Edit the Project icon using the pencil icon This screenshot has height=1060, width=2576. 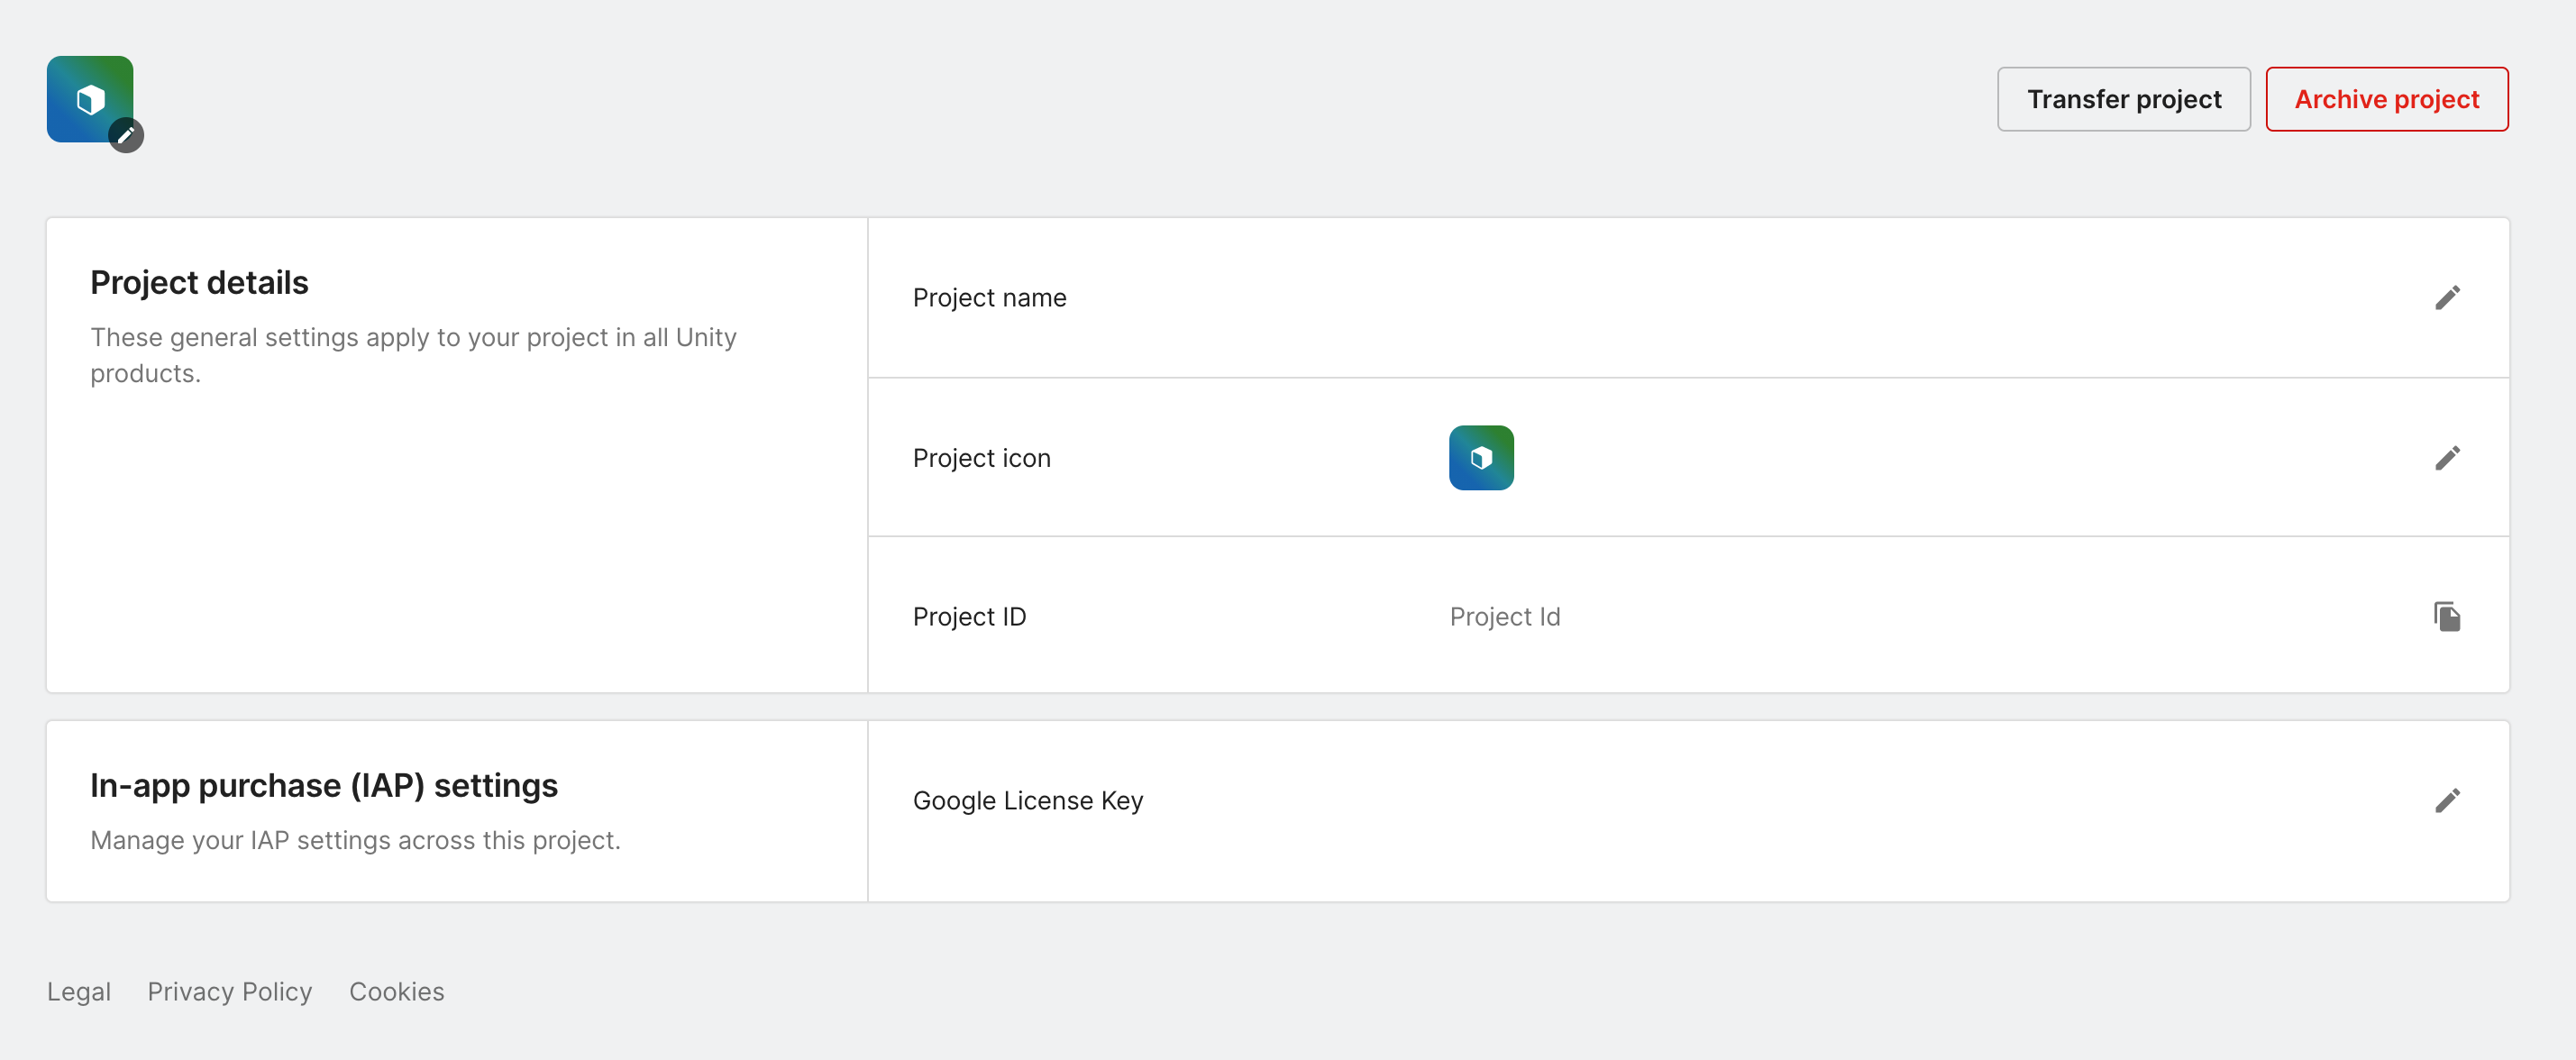(x=2449, y=457)
